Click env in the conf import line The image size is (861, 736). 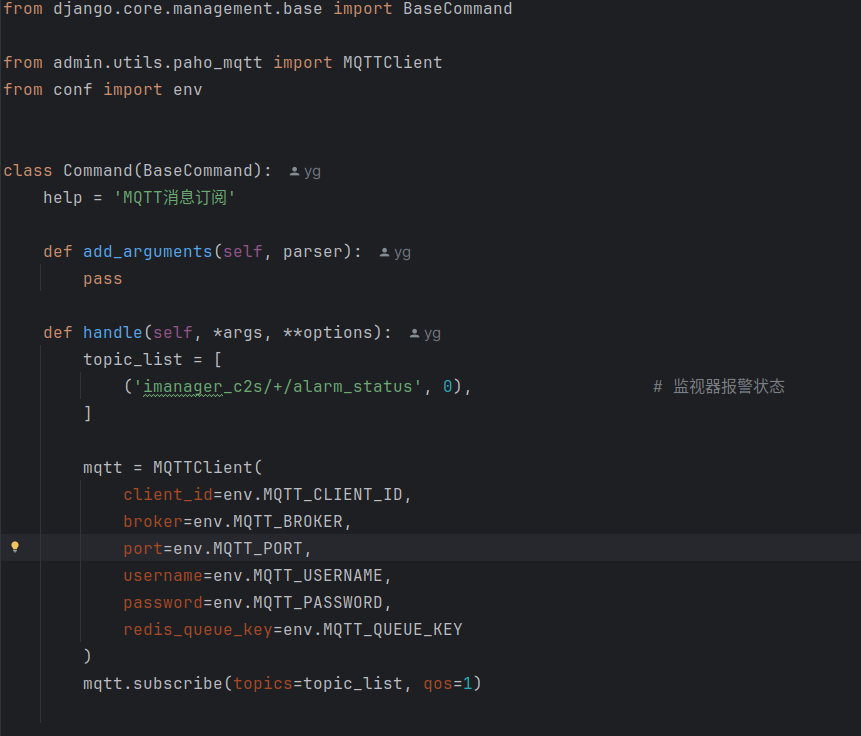click(187, 89)
